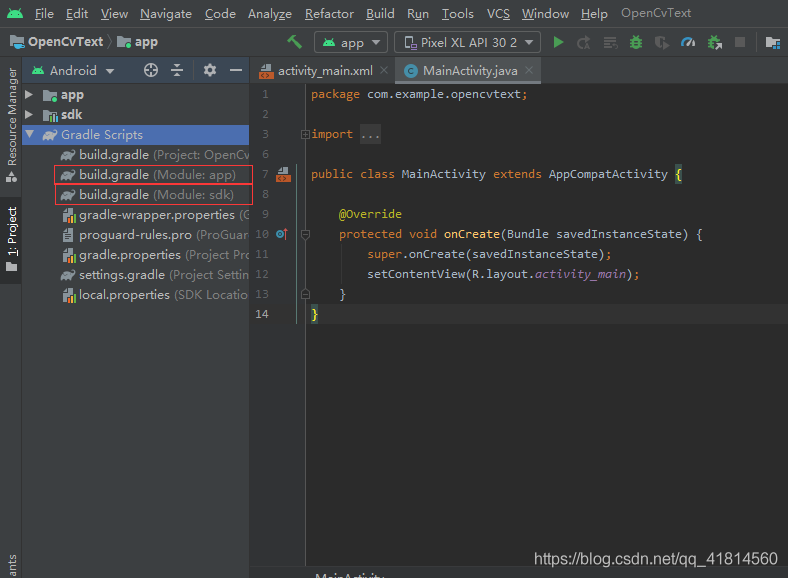Open the app run configuration dropdown
The image size is (788, 578).
[x=350, y=42]
